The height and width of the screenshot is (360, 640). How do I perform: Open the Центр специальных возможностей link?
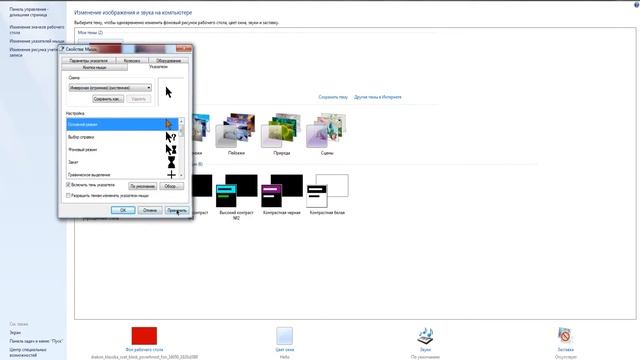click(28, 352)
